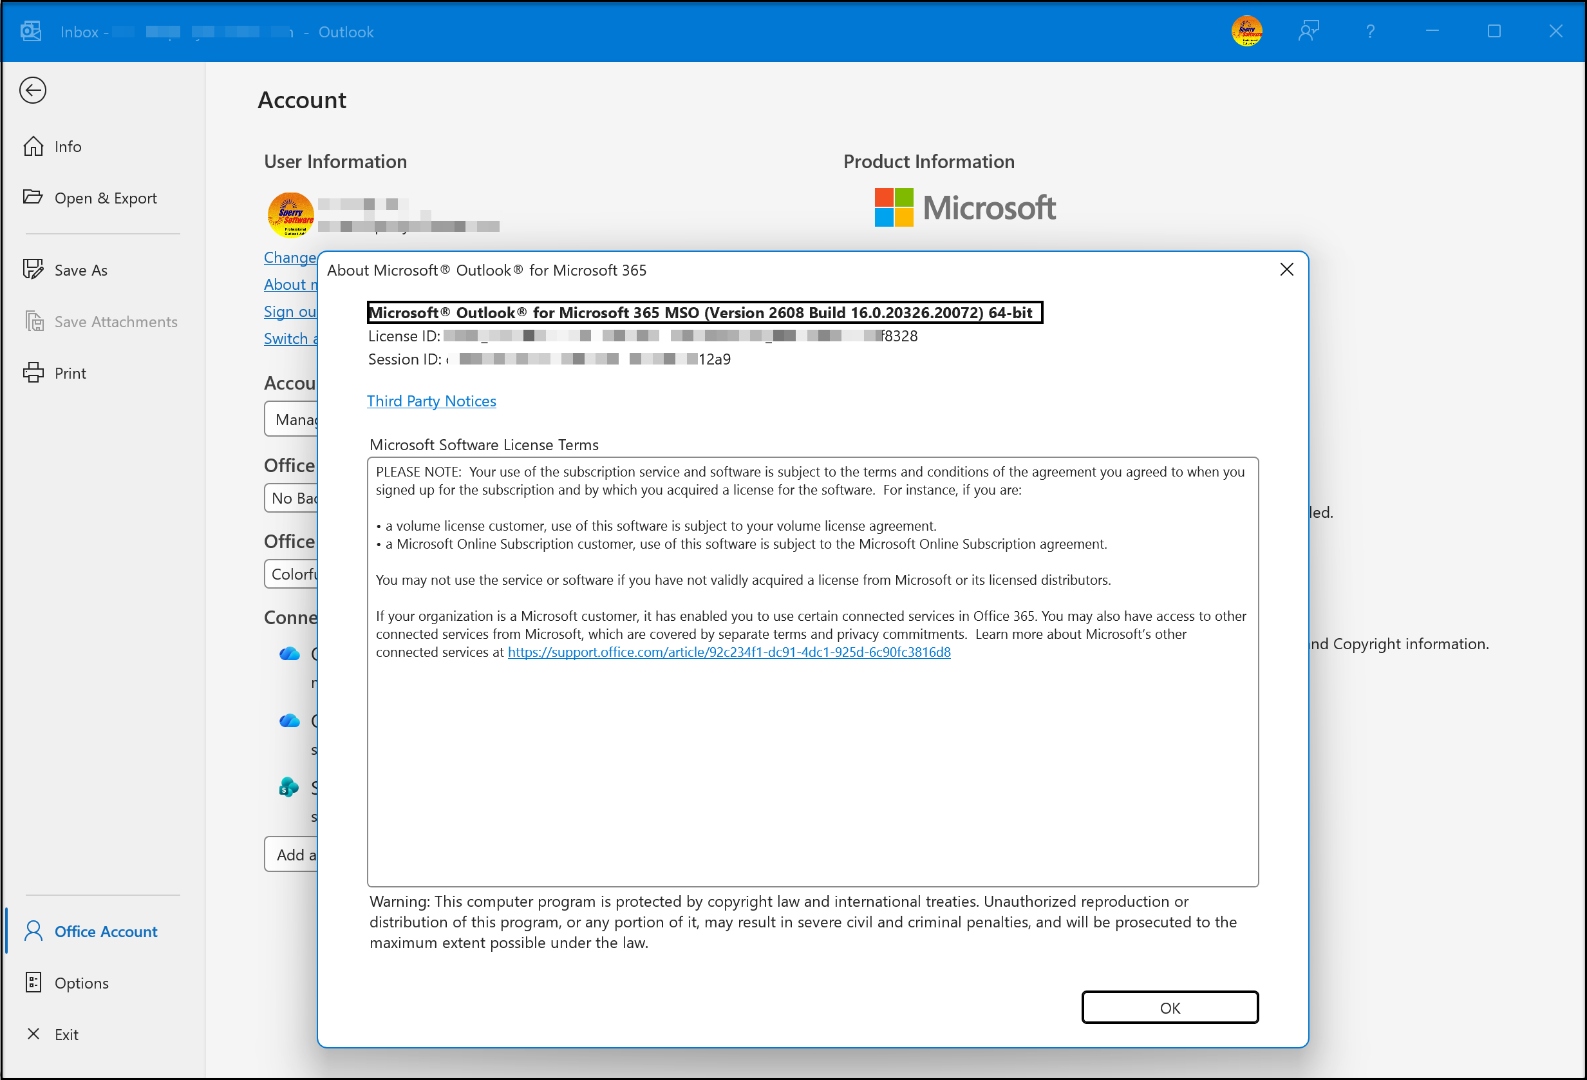This screenshot has height=1080, width=1587.
Task: Click the Open & Export folder icon
Action: point(33,197)
